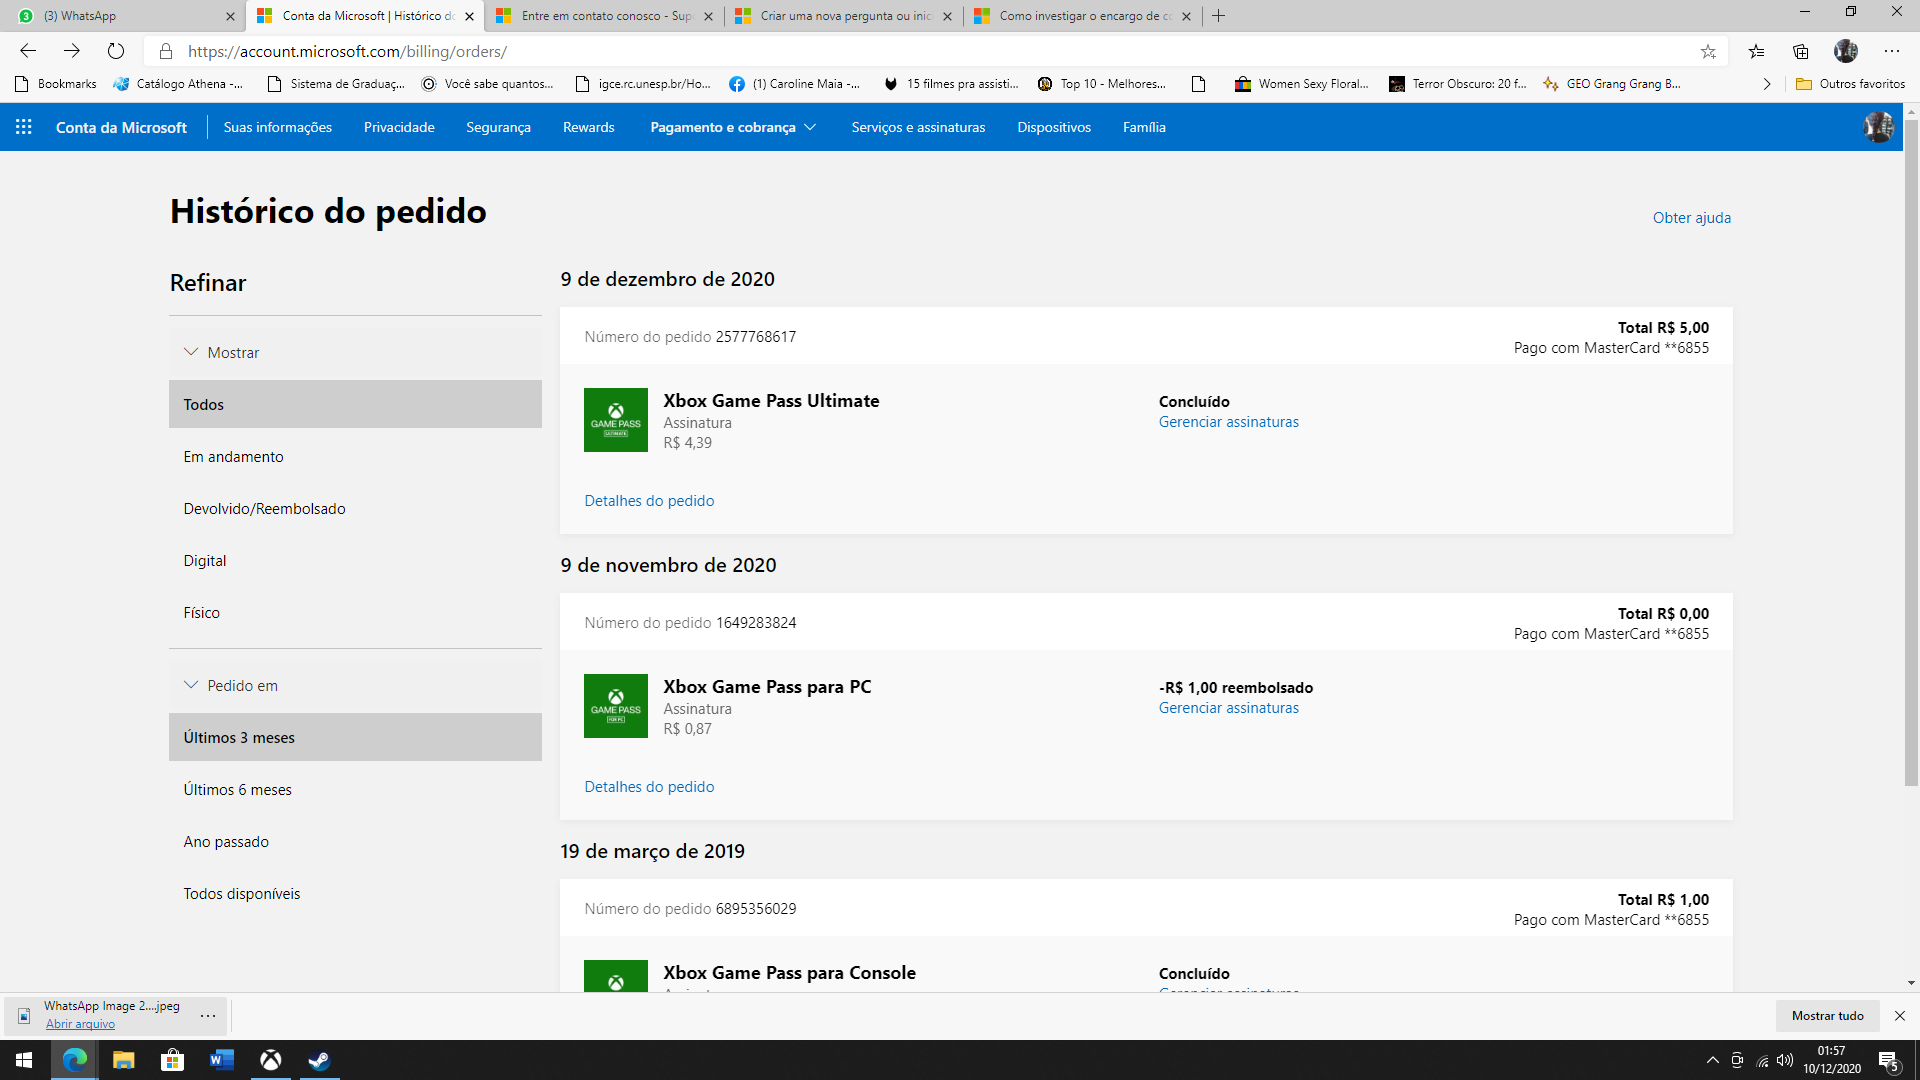Open volume control in system tray
Viewport: 1920px width, 1080px height.
point(1785,1060)
